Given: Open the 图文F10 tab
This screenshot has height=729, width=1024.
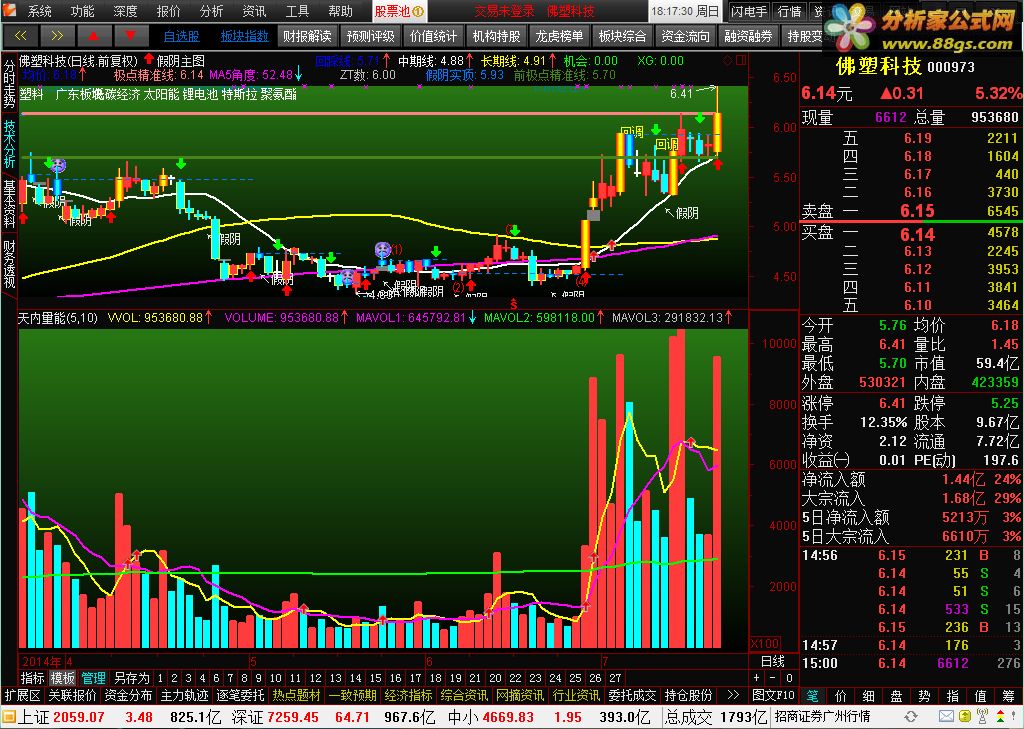Looking at the screenshot, I should point(773,695).
